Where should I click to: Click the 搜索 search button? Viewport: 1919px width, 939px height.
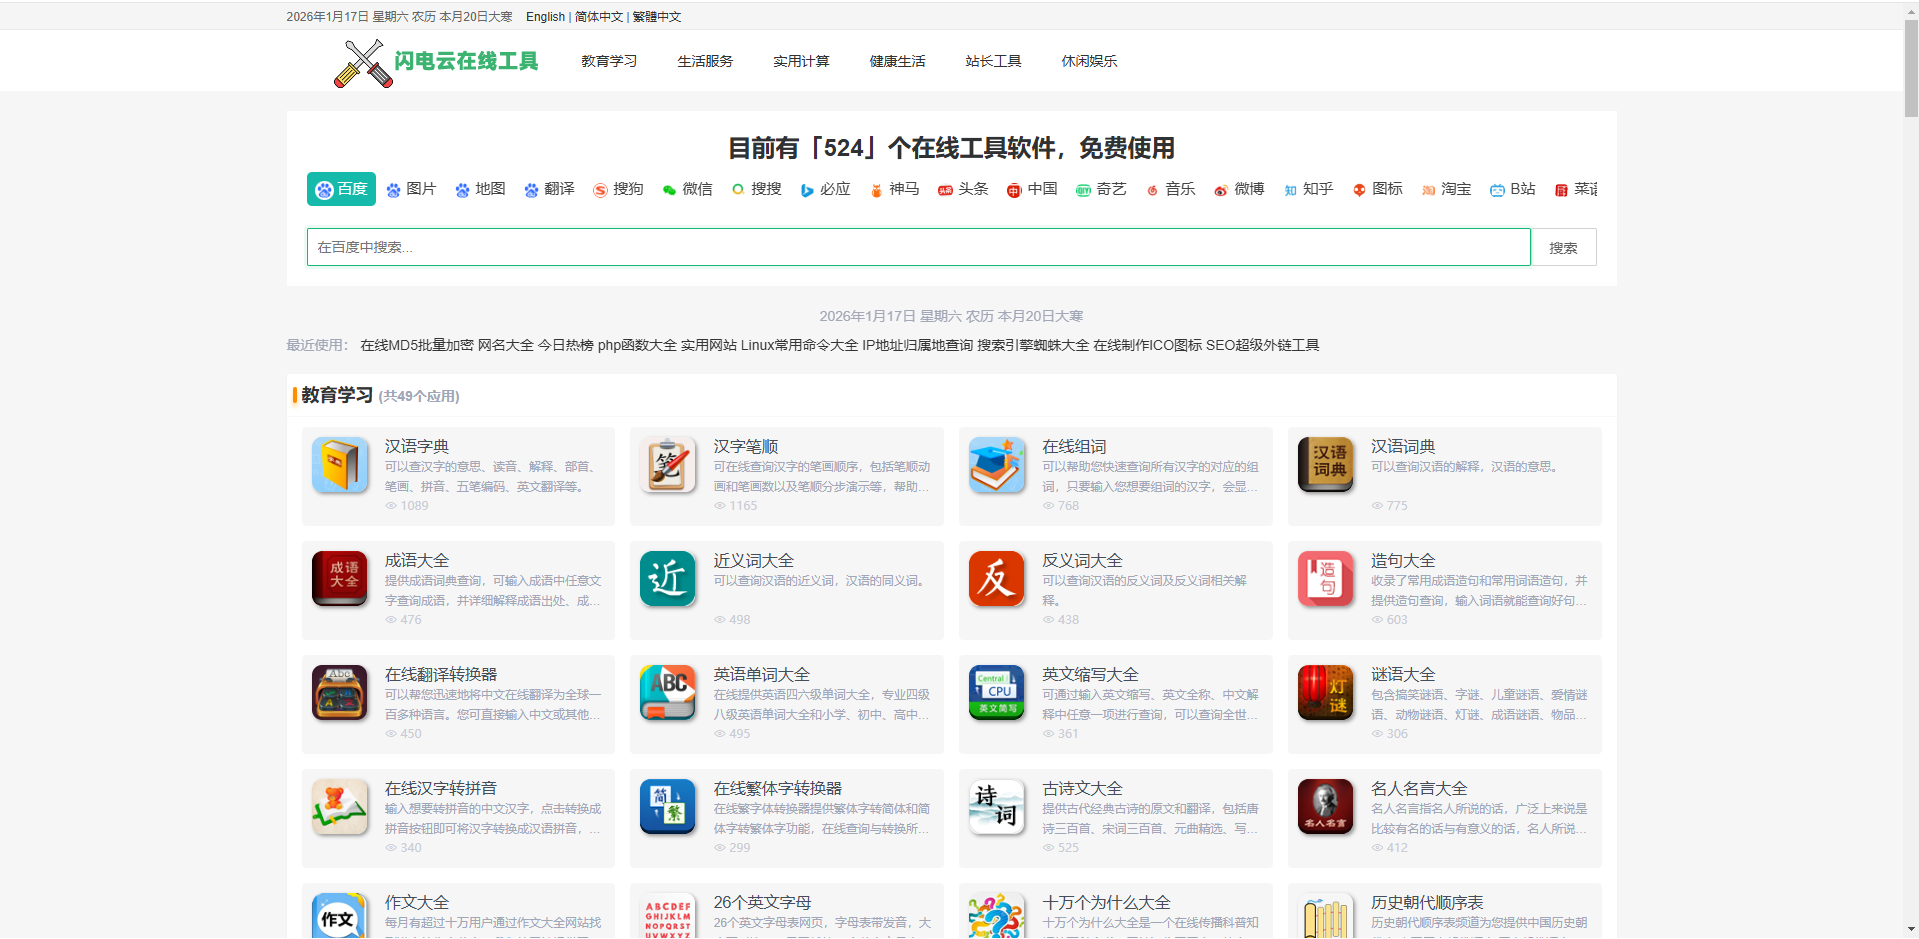(x=1563, y=247)
